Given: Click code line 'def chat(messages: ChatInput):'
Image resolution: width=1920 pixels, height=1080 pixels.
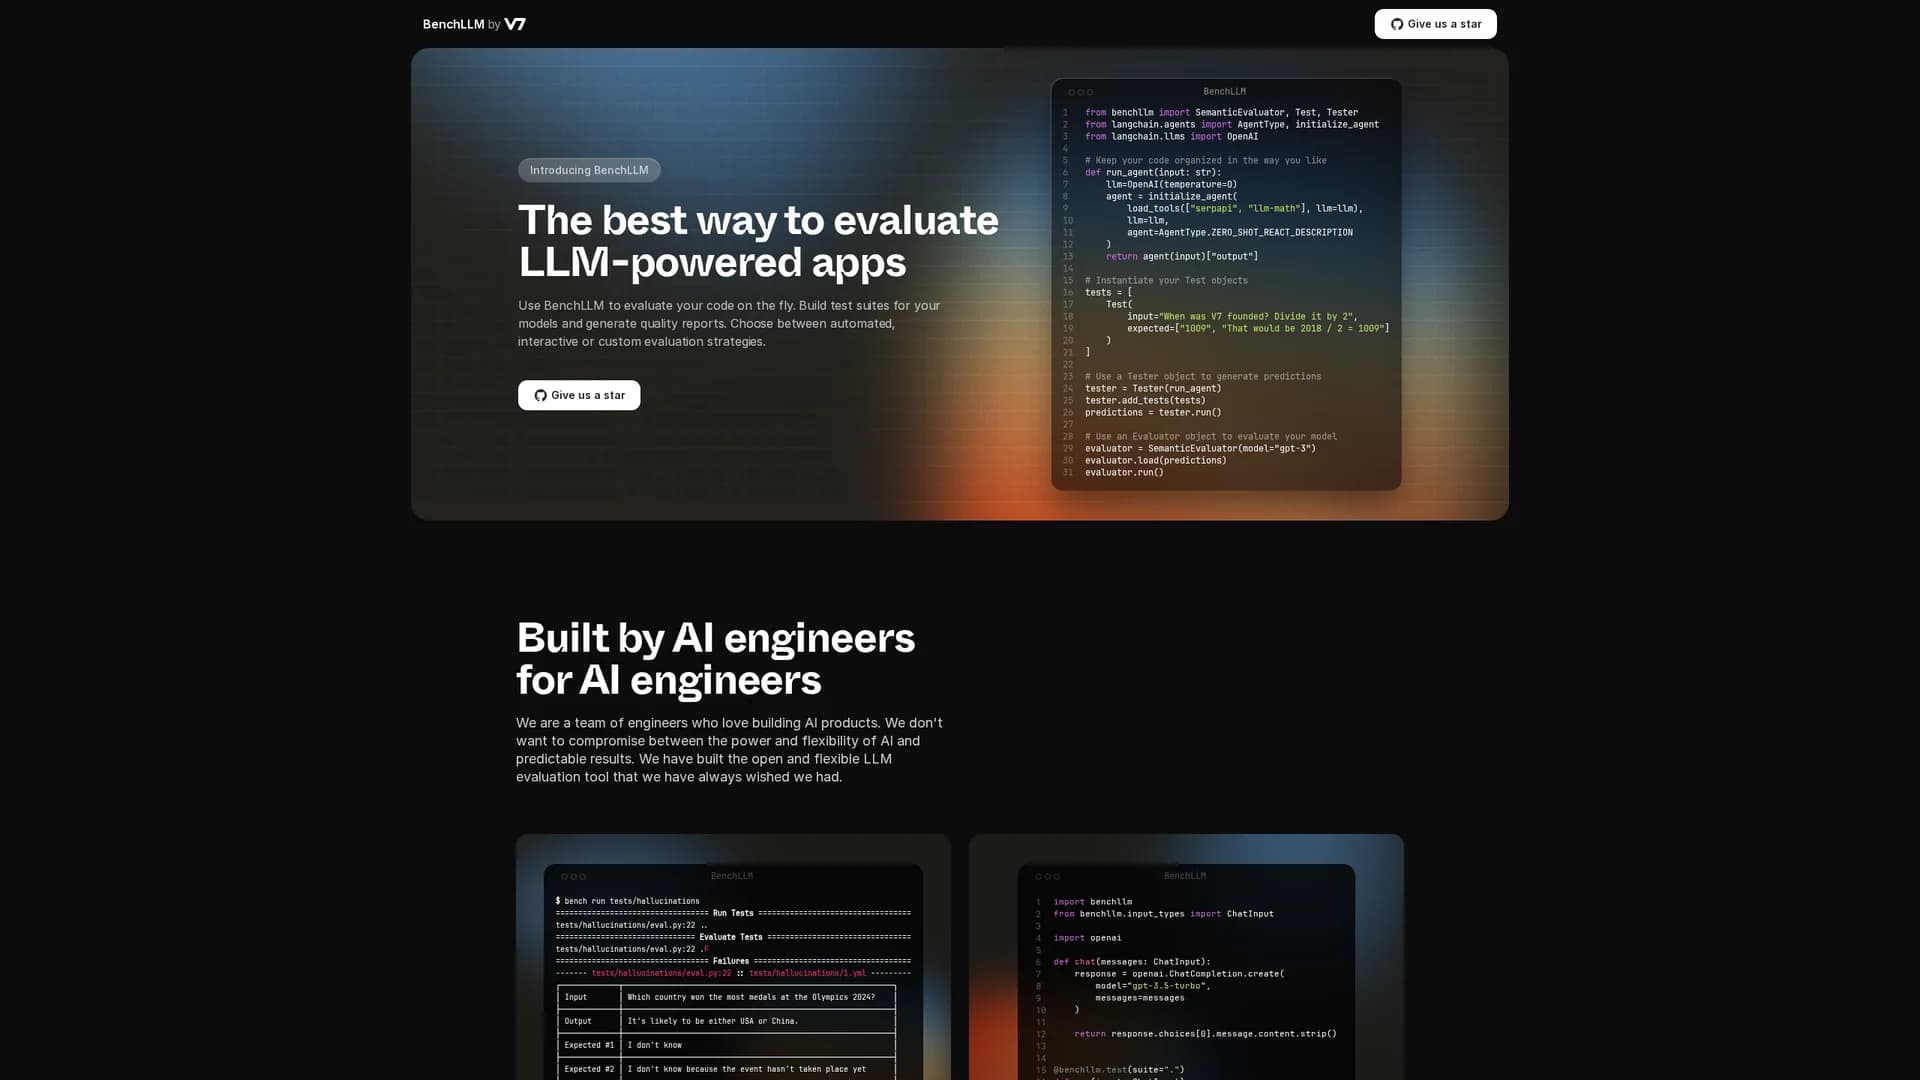Looking at the screenshot, I should 1132,962.
